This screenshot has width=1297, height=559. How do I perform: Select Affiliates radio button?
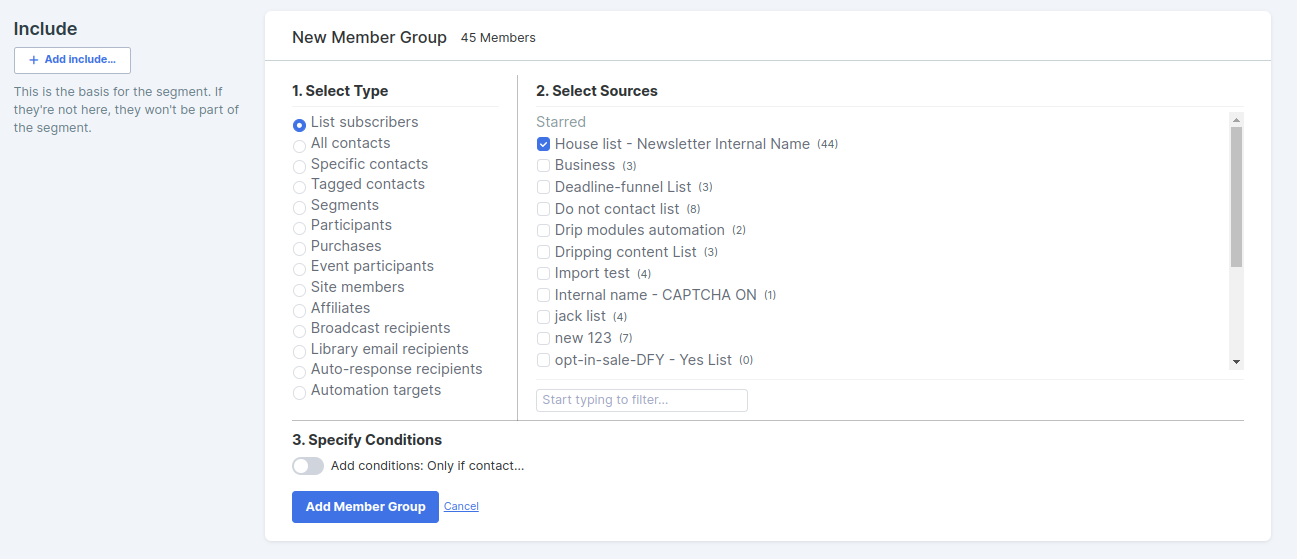[x=299, y=311]
